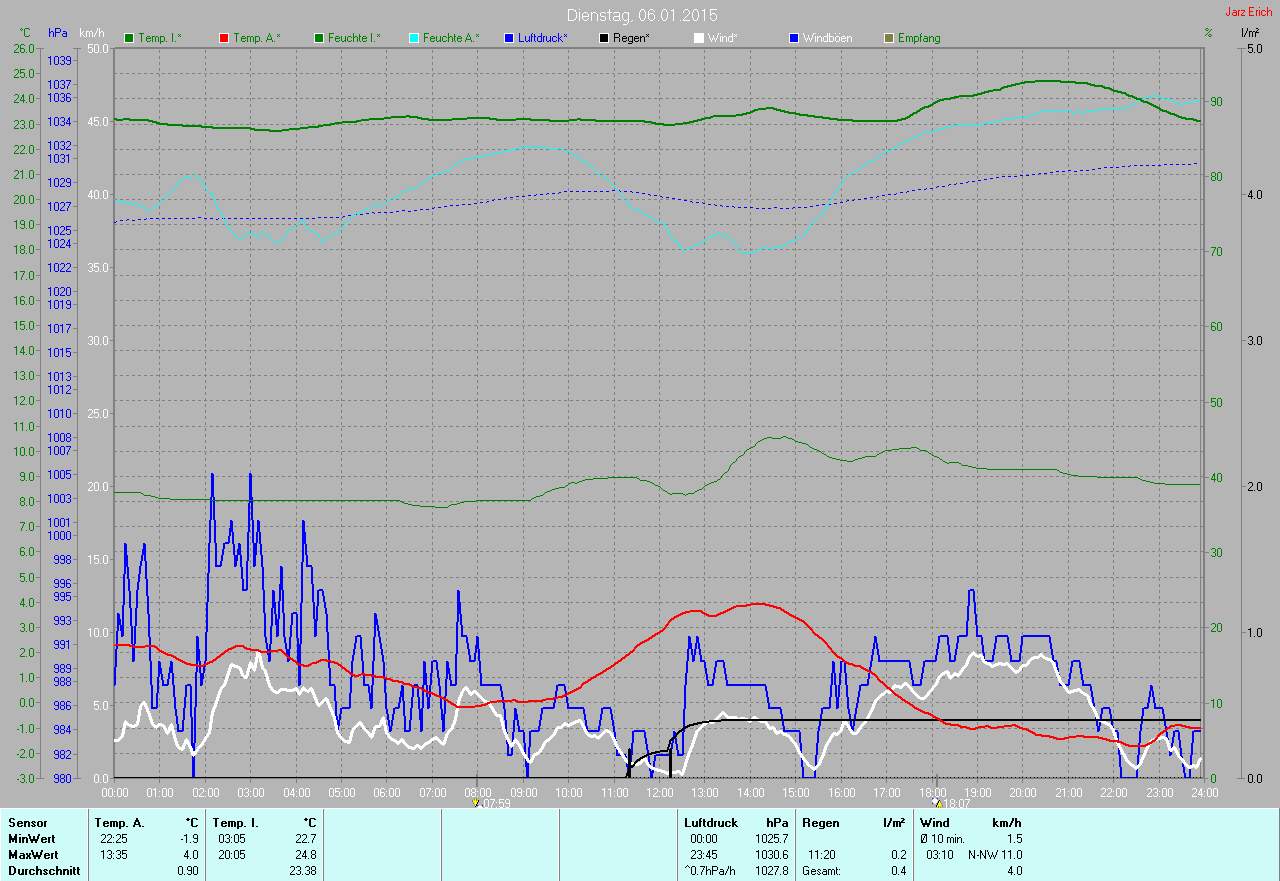Click the blue Luftdruck legend square

(509, 38)
